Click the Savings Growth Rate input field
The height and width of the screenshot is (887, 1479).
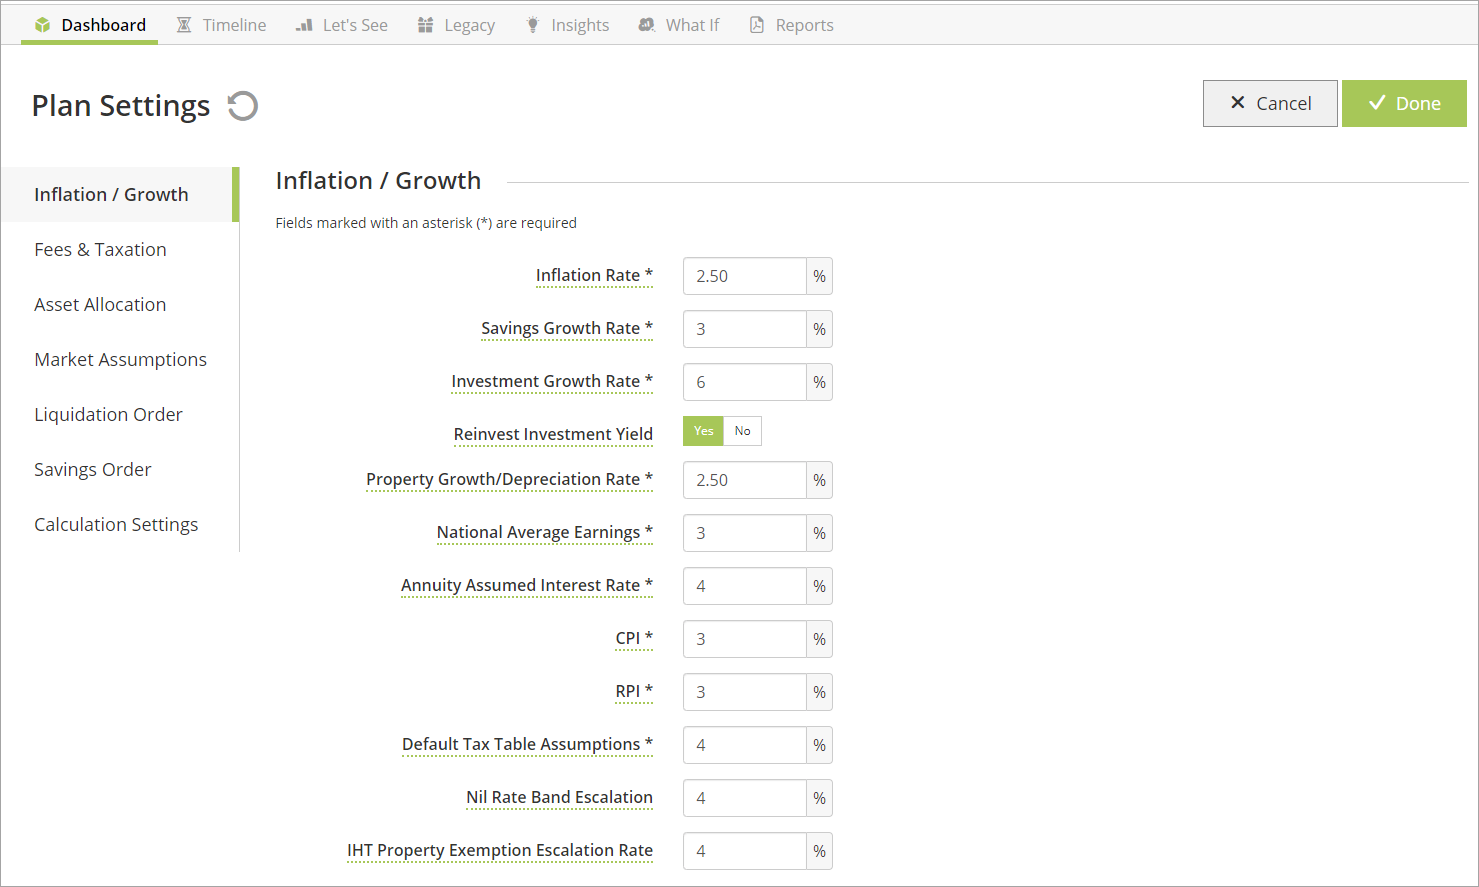pyautogui.click(x=745, y=329)
